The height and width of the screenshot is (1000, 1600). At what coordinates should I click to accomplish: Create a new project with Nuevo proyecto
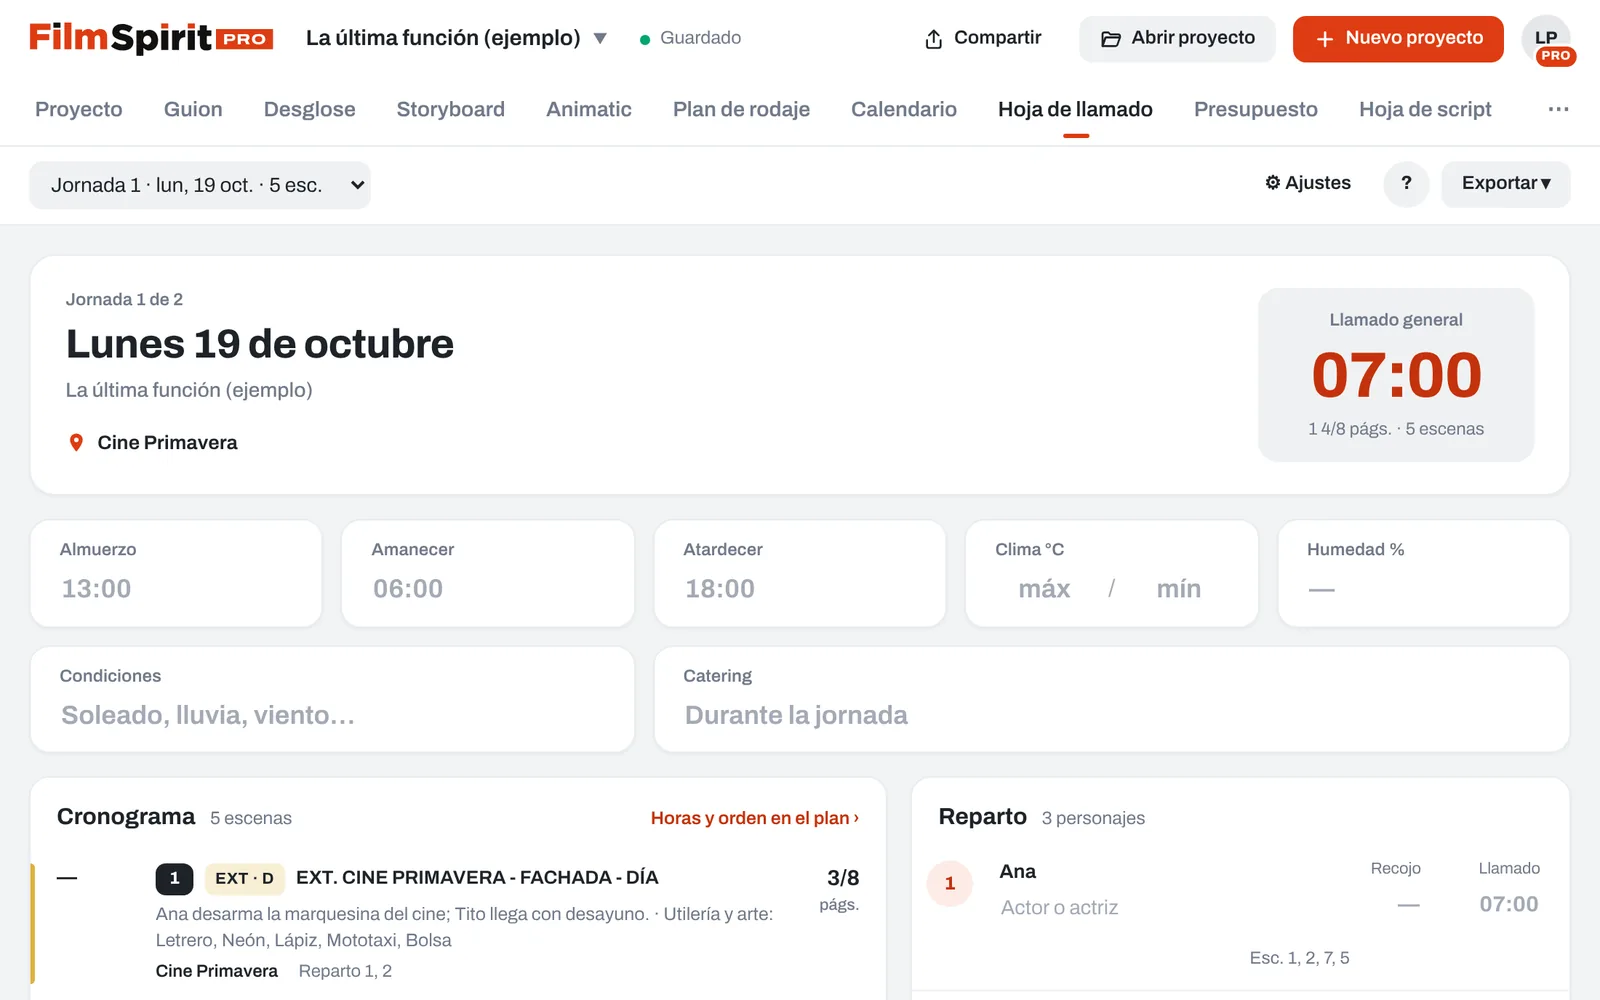pyautogui.click(x=1398, y=39)
